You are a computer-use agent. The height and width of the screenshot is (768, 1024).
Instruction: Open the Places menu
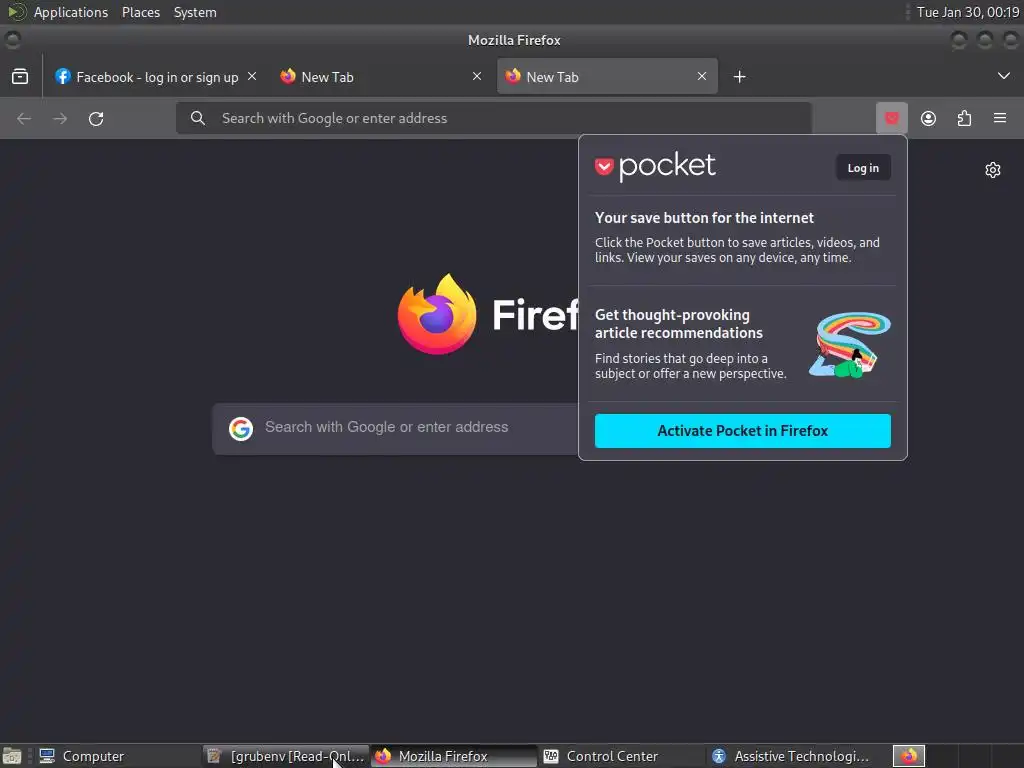point(141,12)
